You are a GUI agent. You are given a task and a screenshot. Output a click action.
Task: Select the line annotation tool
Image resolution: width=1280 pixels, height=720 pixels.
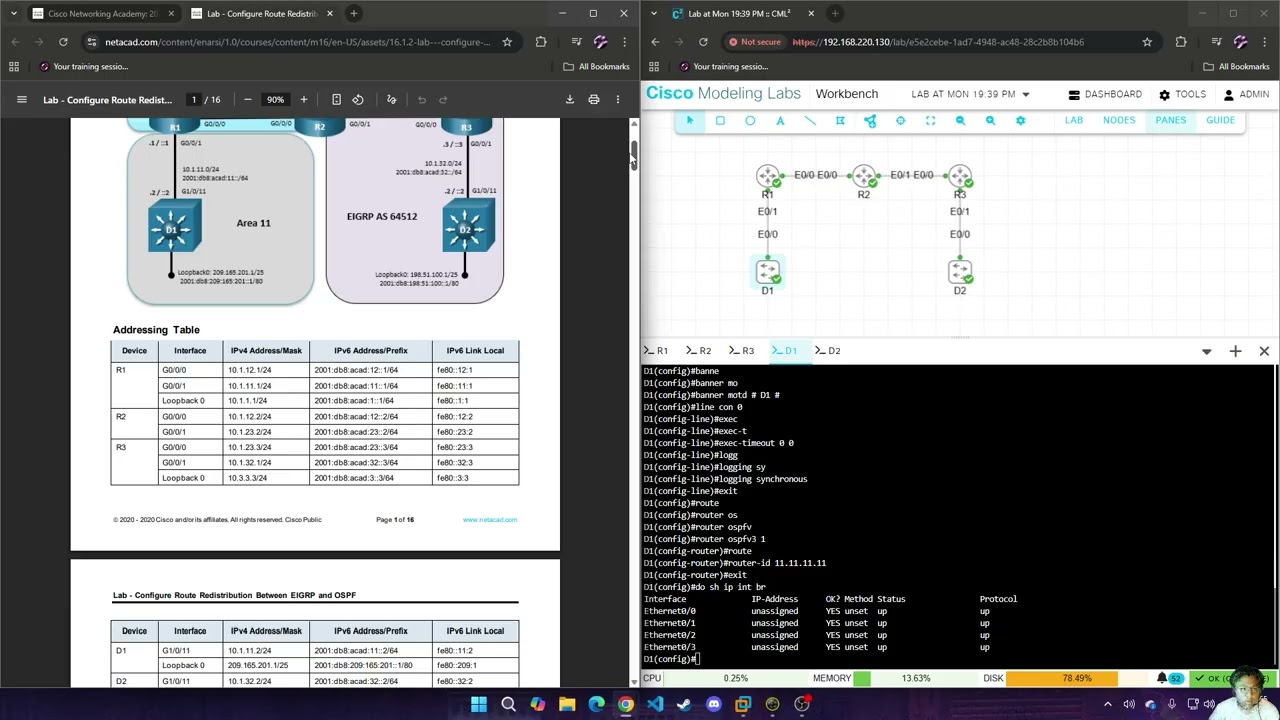pyautogui.click(x=810, y=120)
